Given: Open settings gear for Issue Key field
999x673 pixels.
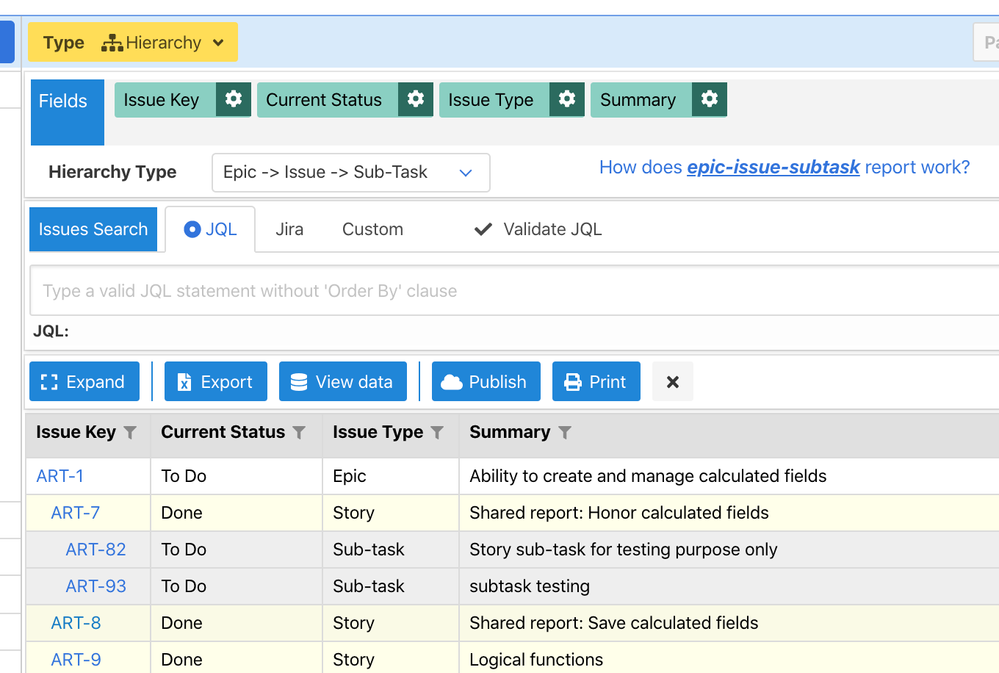Looking at the screenshot, I should pos(233,100).
